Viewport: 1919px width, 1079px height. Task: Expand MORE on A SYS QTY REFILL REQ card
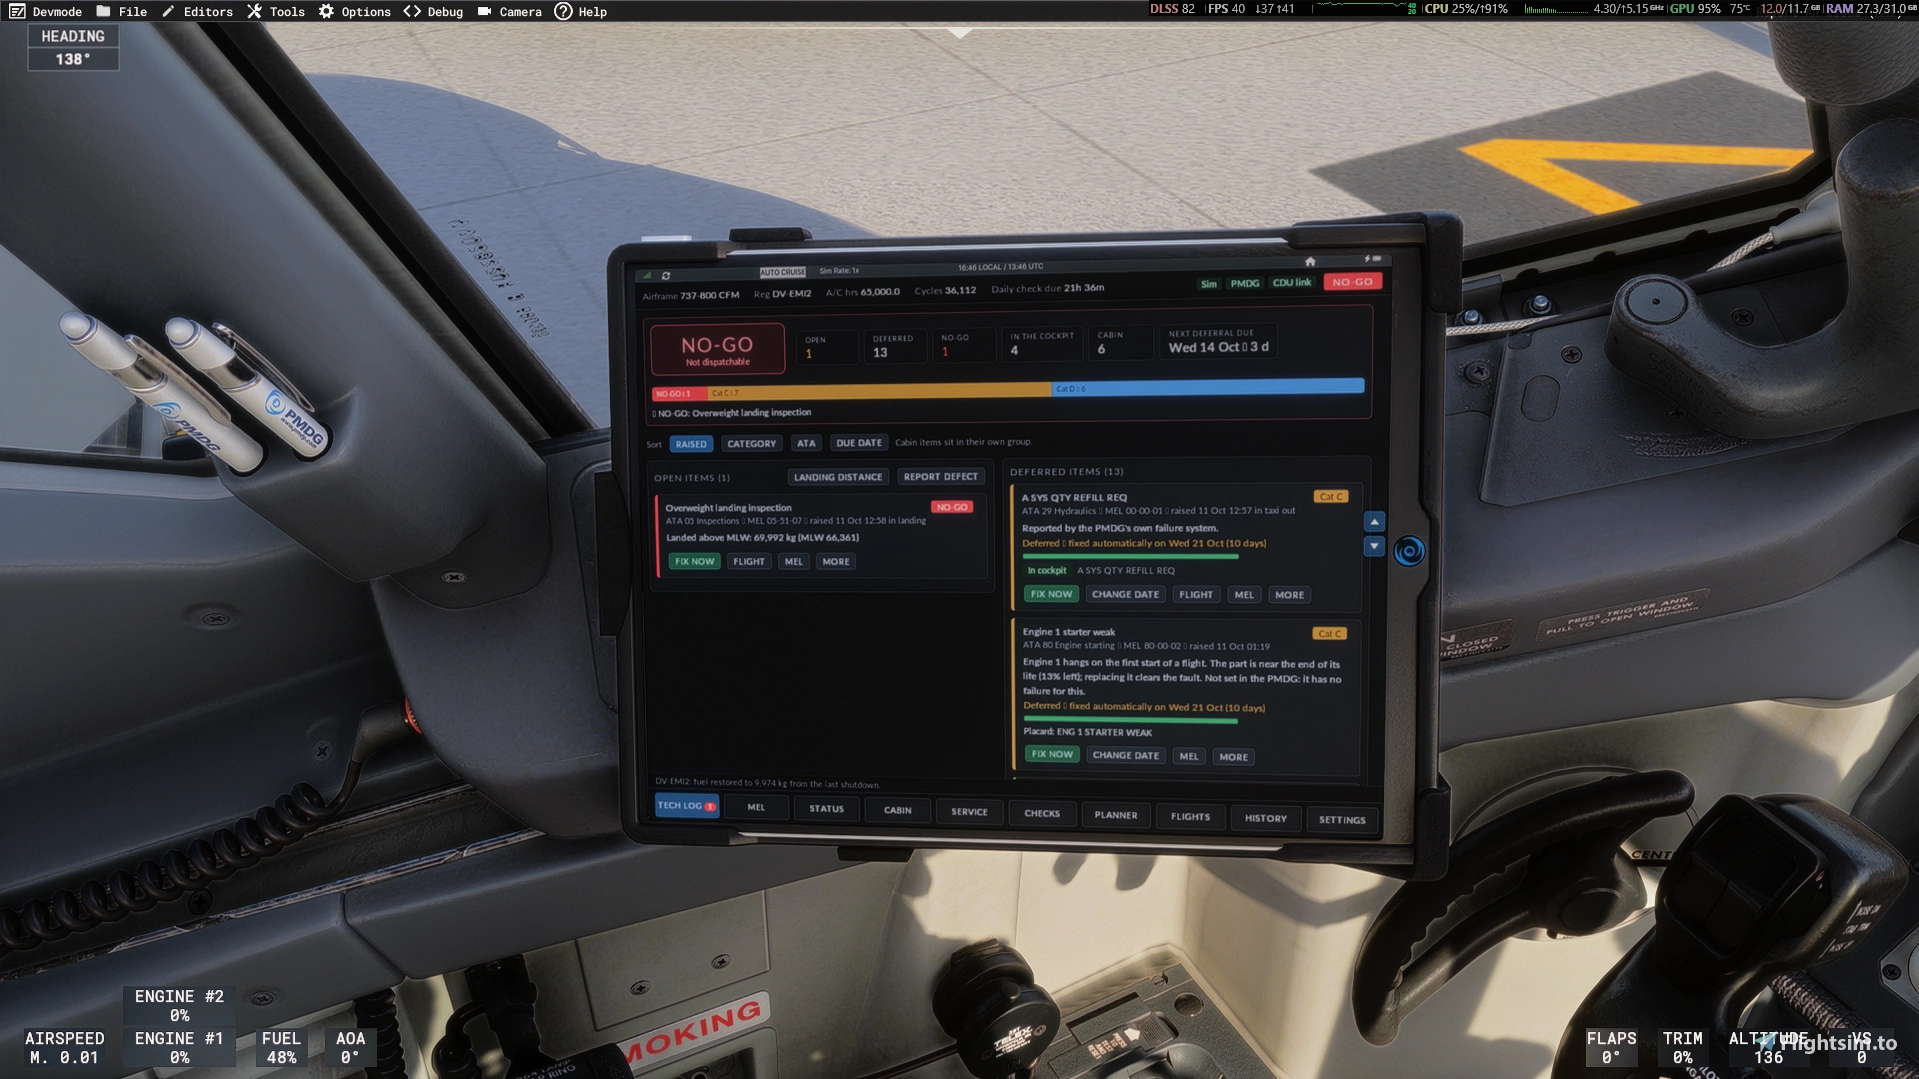(1289, 595)
